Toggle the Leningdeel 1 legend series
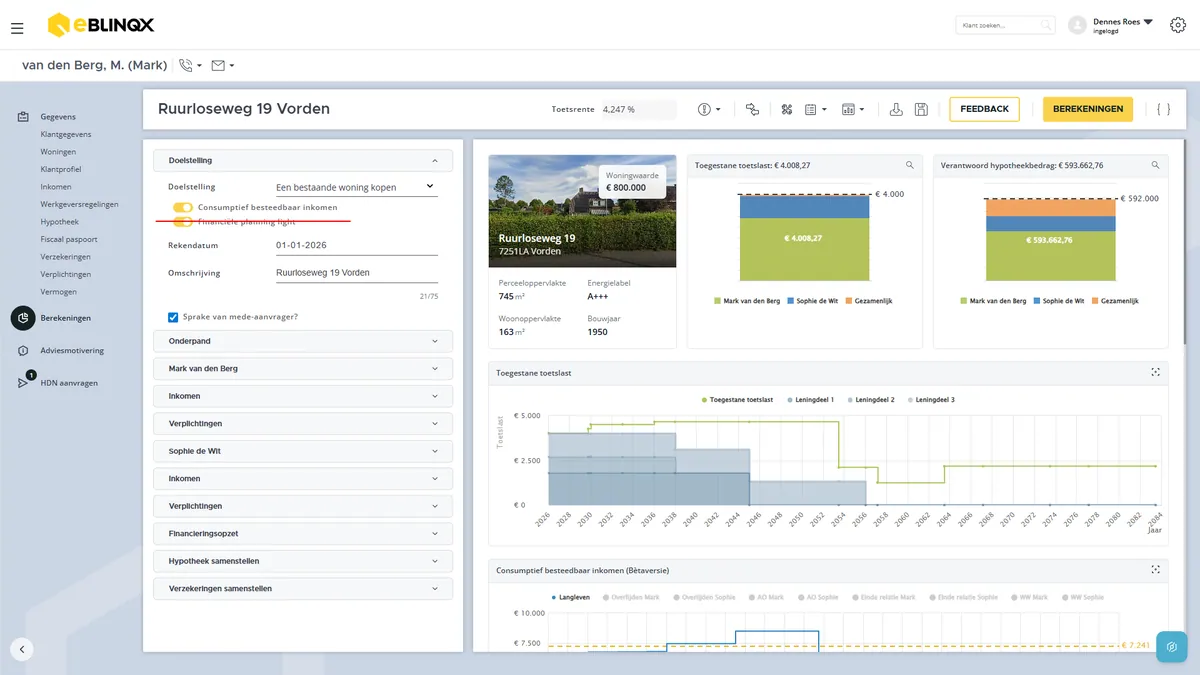The image size is (1200, 675). click(811, 400)
